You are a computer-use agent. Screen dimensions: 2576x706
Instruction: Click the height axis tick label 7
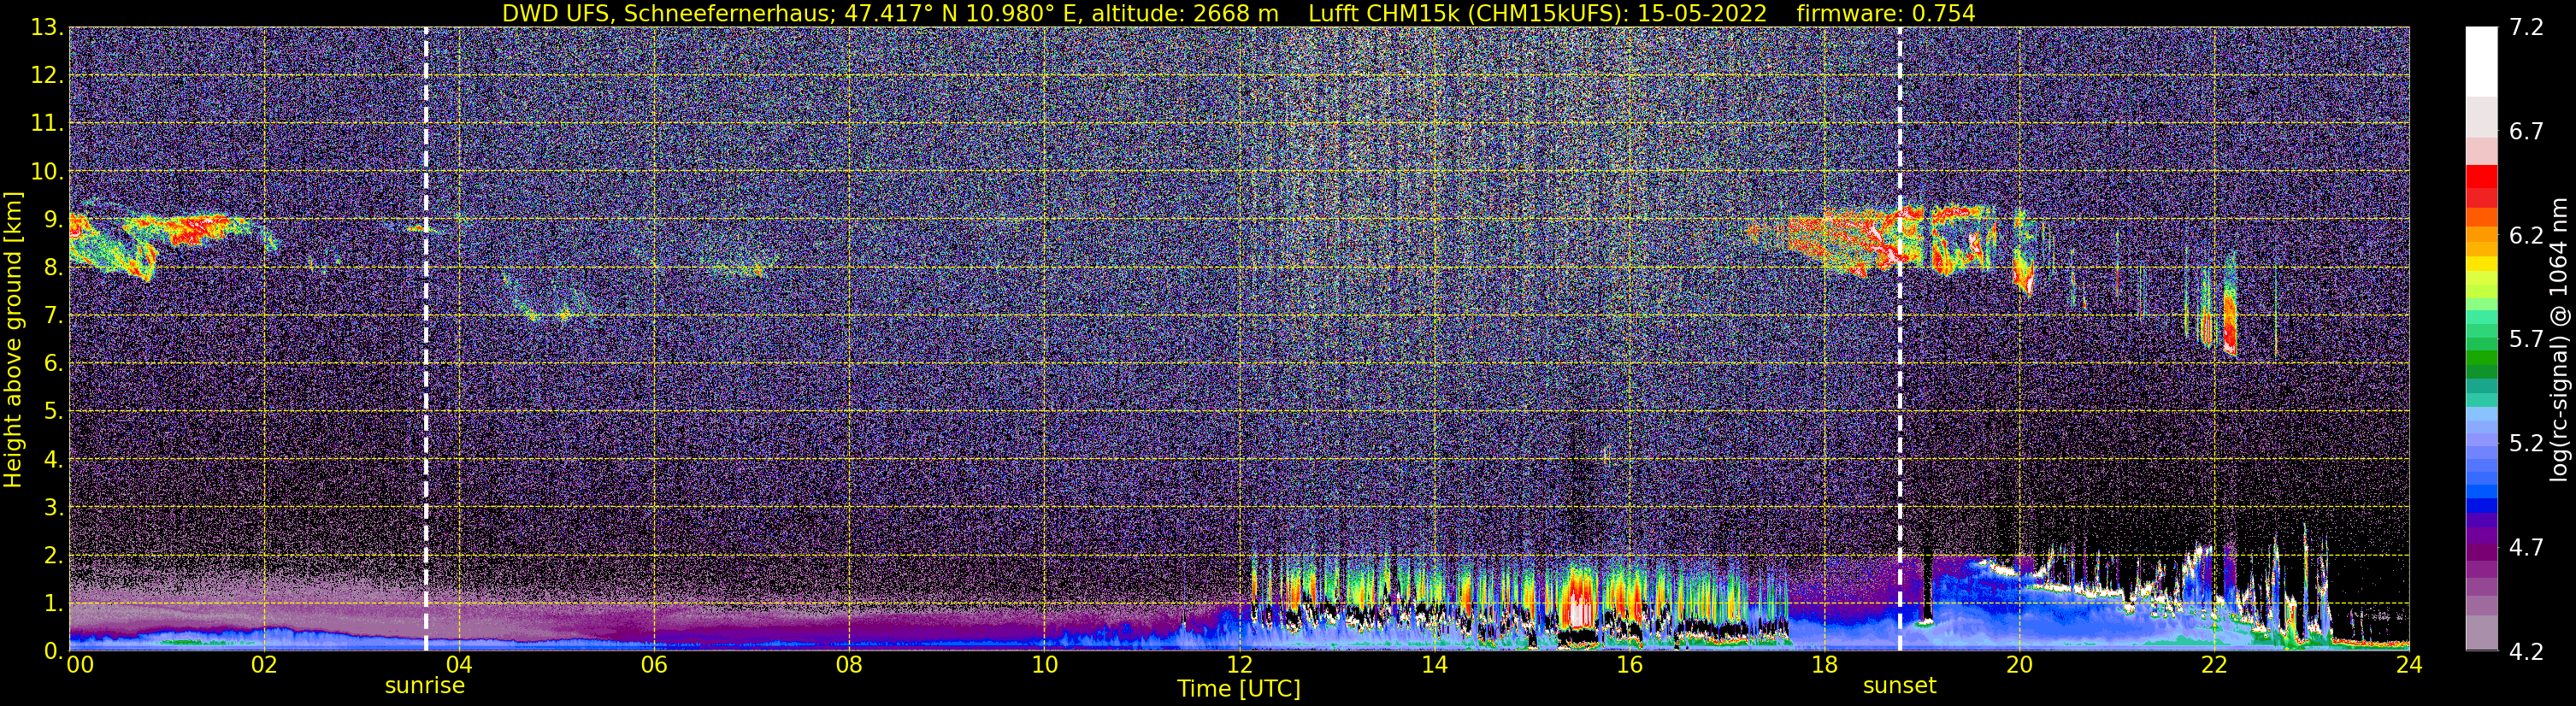54,316
